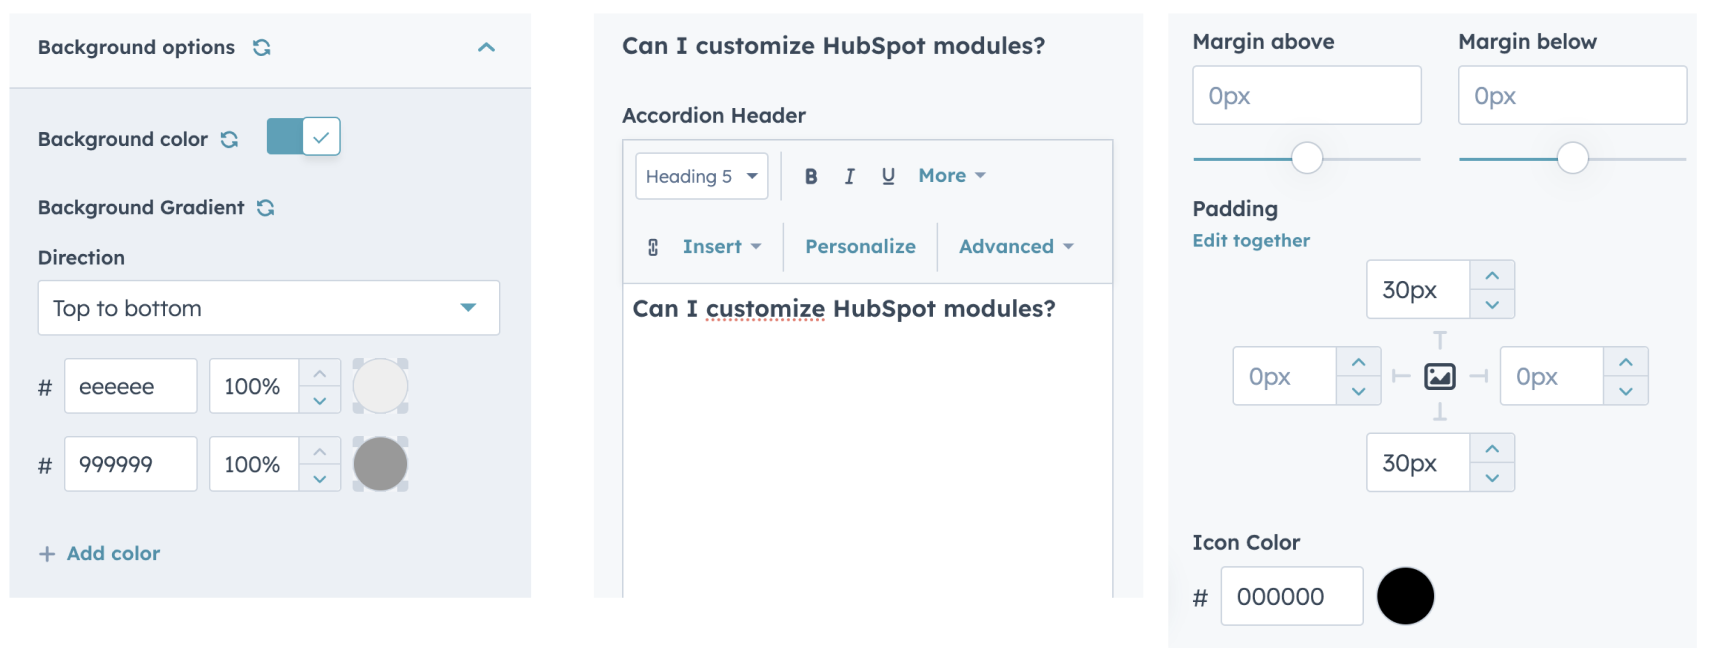Apply italic formatting in the editor
The height and width of the screenshot is (666, 1710).
[x=849, y=176]
